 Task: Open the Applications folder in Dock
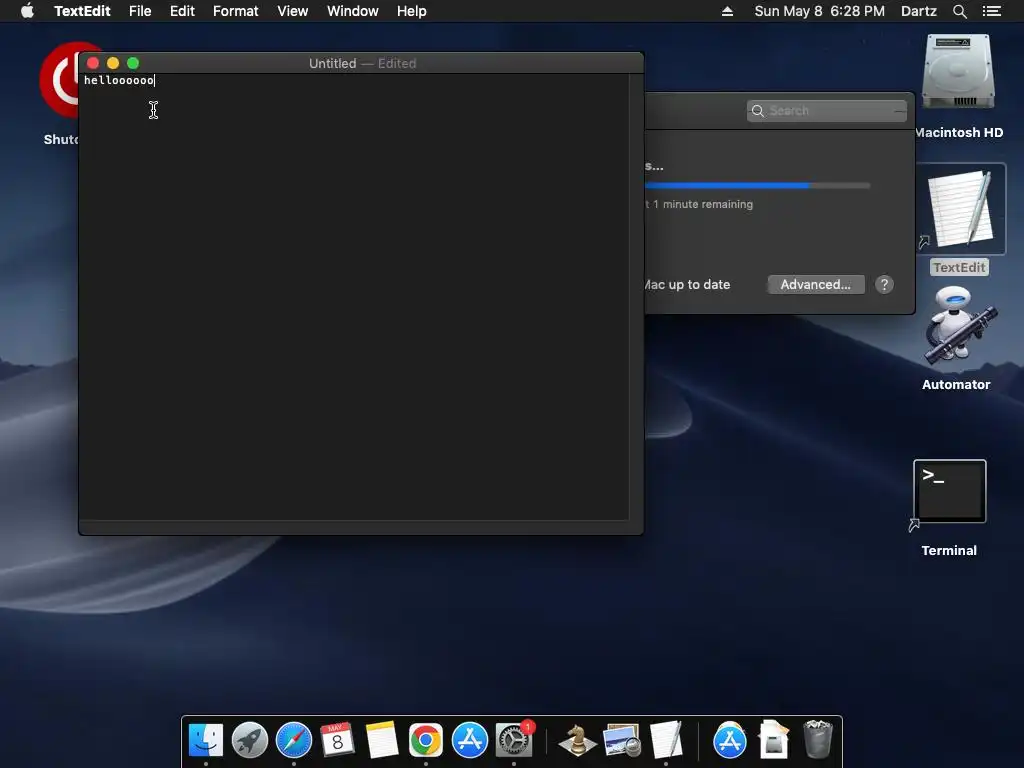[729, 740]
